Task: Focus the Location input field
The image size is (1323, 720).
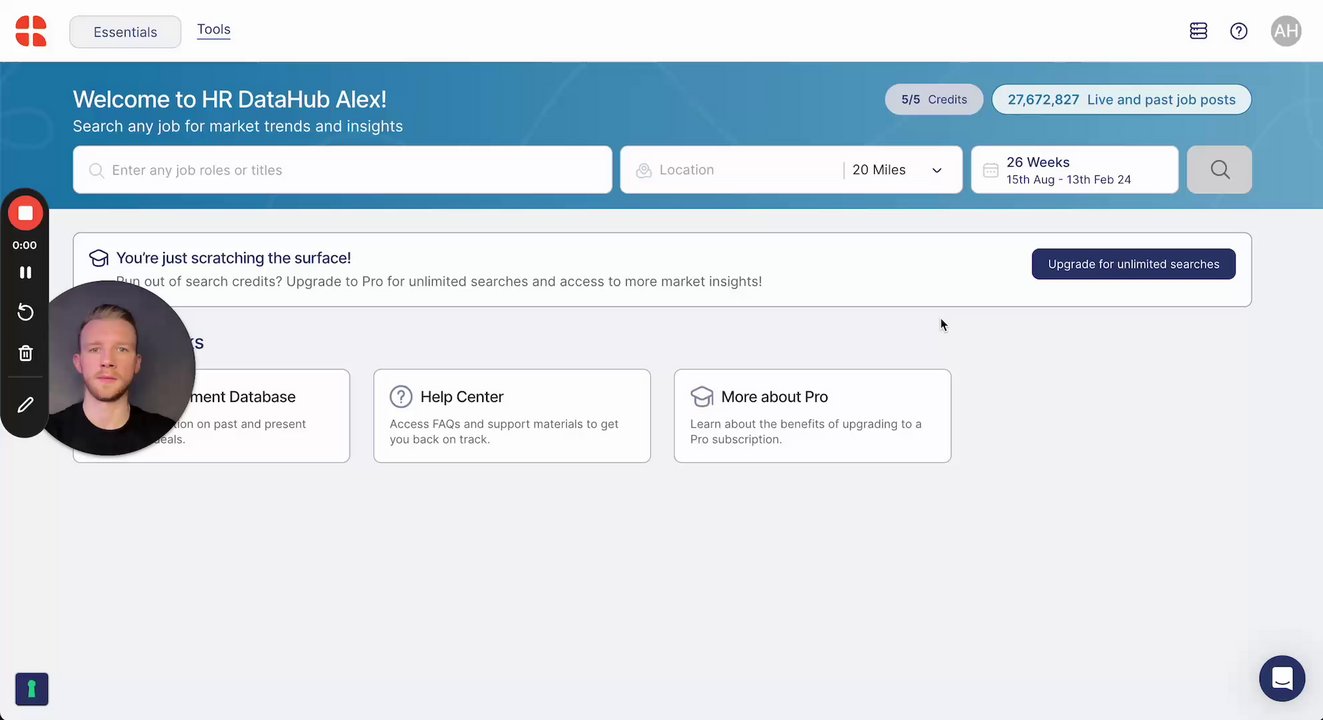Action: pyautogui.click(x=742, y=170)
